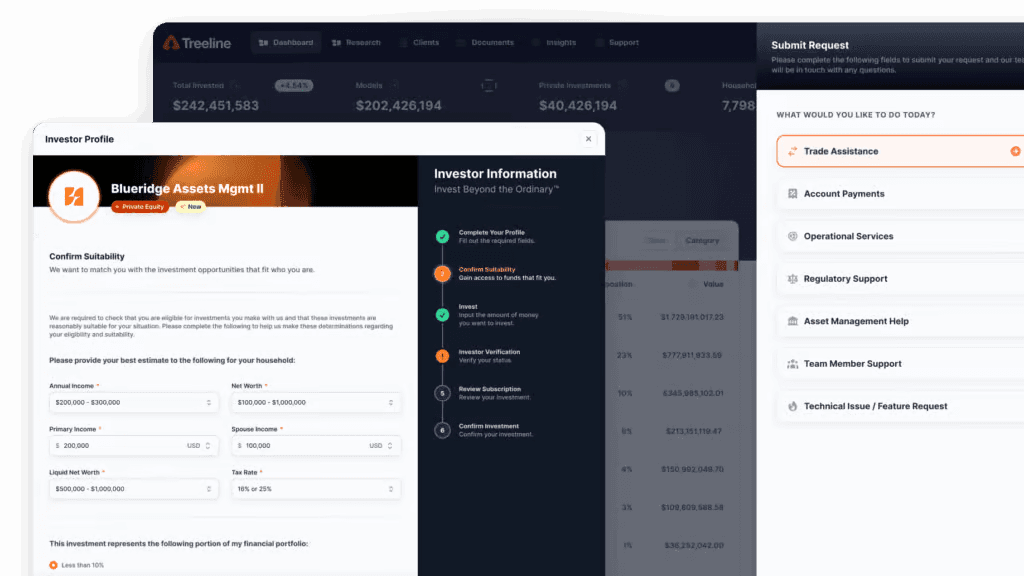
Task: Click the Blueridge Assets Mgmt II logo avatar
Action: point(74,196)
